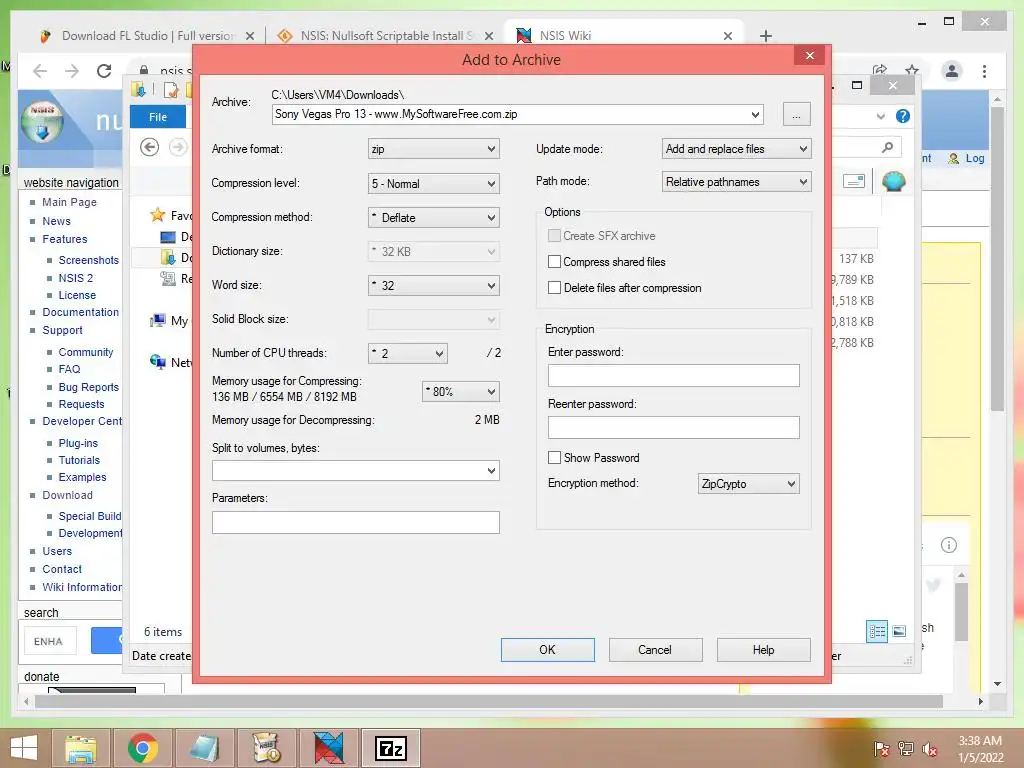Click the Enter password field
1024x768 pixels.
pos(673,376)
